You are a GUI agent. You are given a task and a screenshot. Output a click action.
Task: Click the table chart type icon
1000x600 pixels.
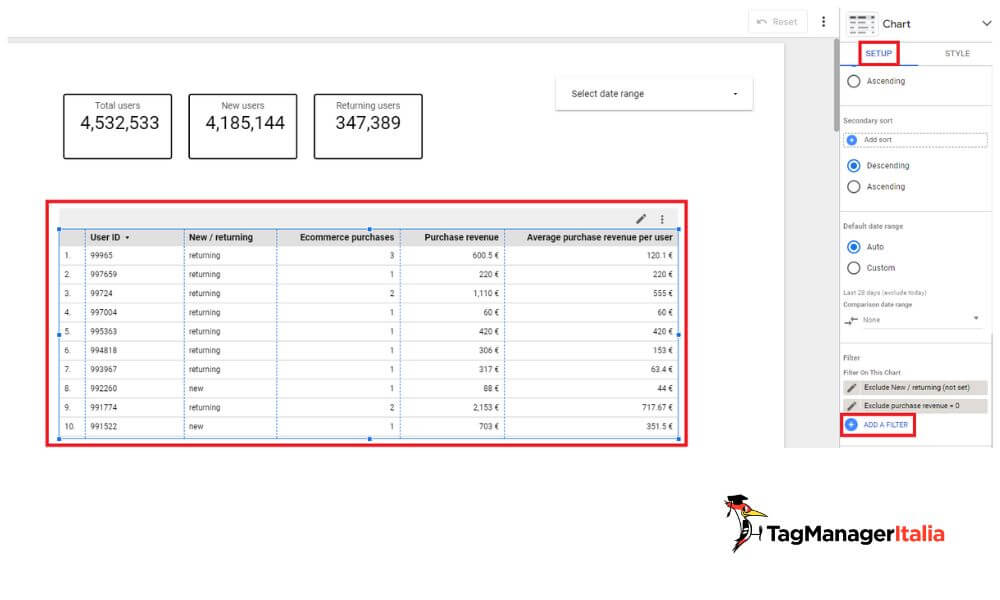pos(862,24)
